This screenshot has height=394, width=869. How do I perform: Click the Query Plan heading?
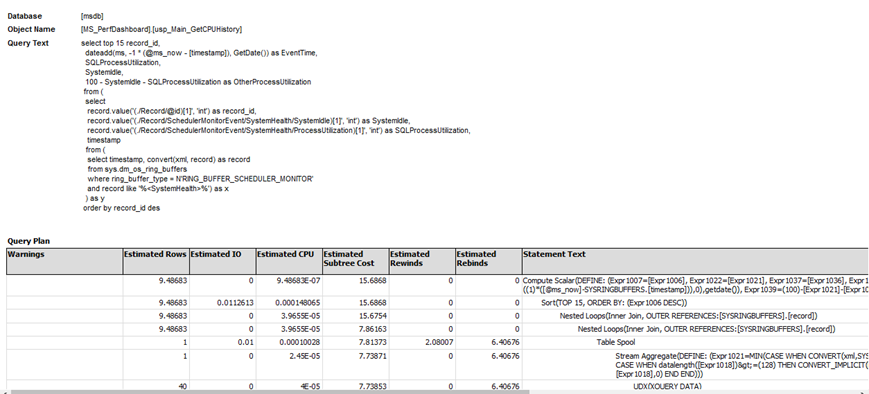click(x=28, y=241)
